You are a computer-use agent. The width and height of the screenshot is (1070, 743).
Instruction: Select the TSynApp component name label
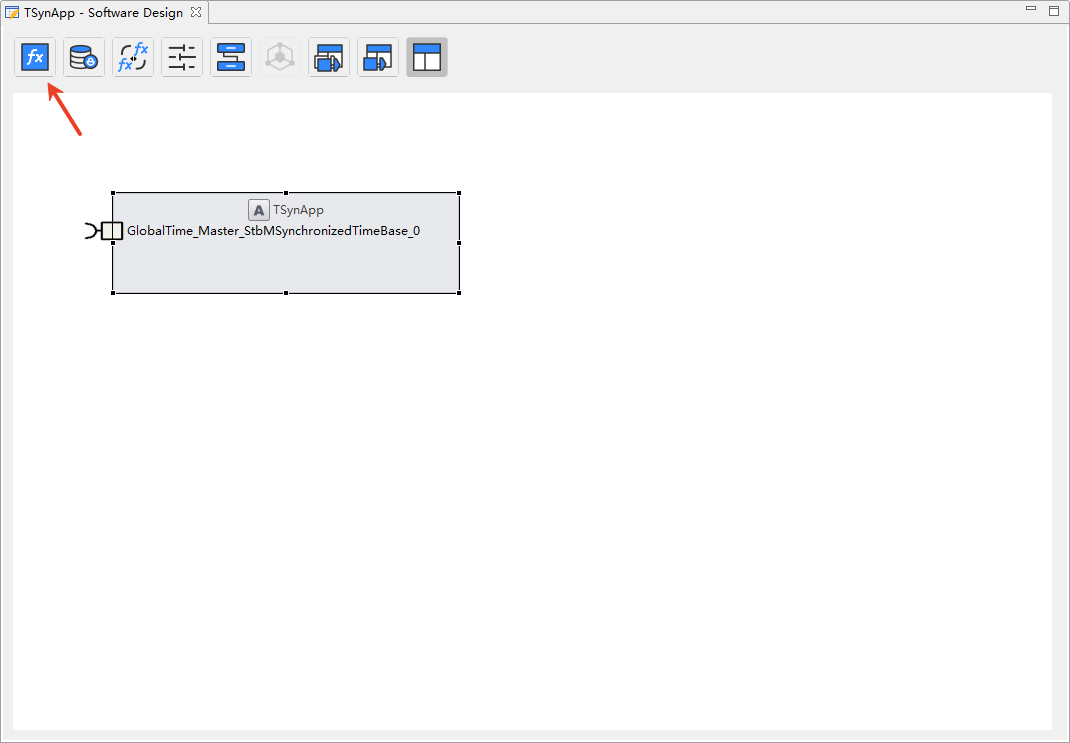(x=298, y=210)
